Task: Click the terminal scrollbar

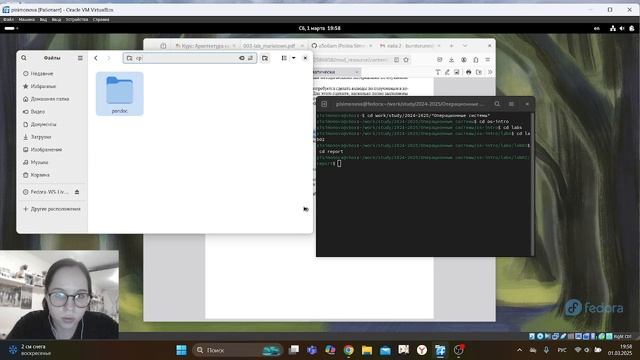Action: [x=532, y=184]
